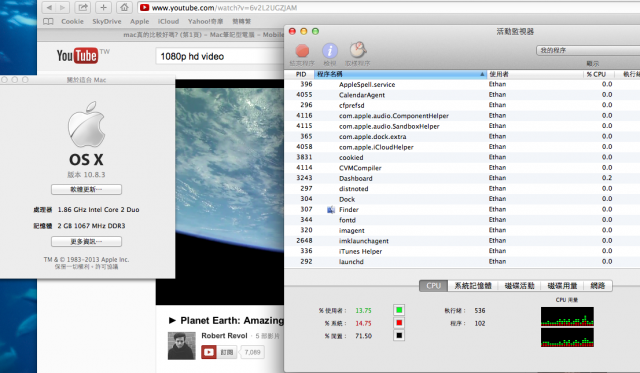Select the com.apple.audio.SandboxHelper row
The width and height of the screenshot is (640, 373).
(x=462, y=126)
